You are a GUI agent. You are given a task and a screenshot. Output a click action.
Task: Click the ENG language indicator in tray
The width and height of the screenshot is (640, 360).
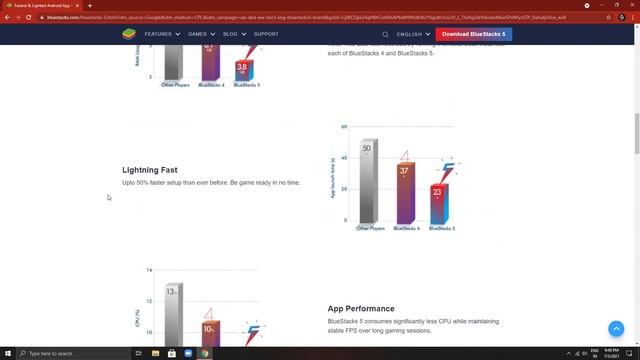[595, 353]
